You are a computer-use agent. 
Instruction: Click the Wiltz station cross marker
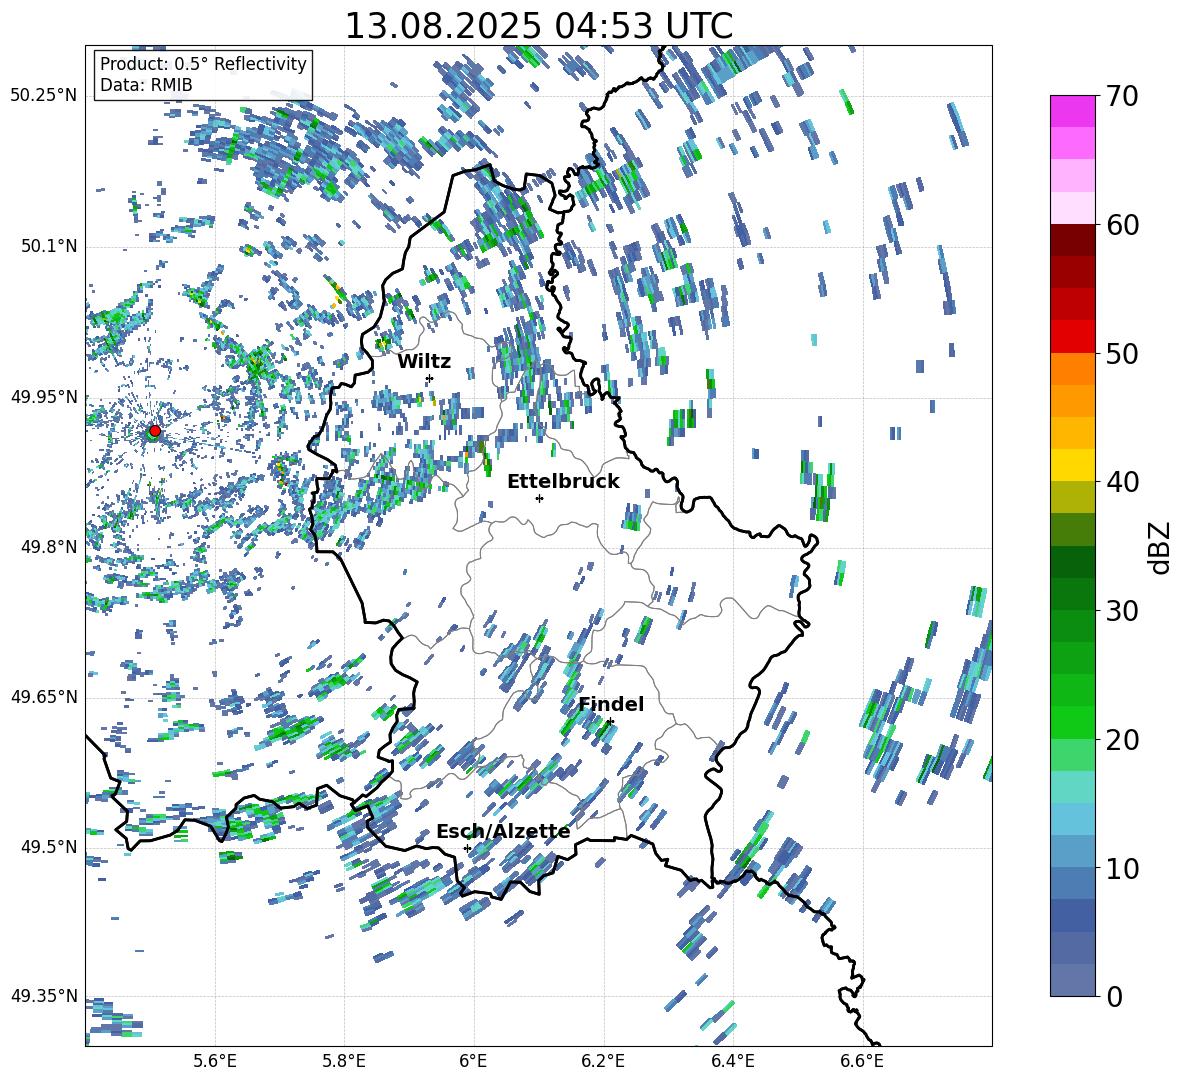(x=430, y=378)
